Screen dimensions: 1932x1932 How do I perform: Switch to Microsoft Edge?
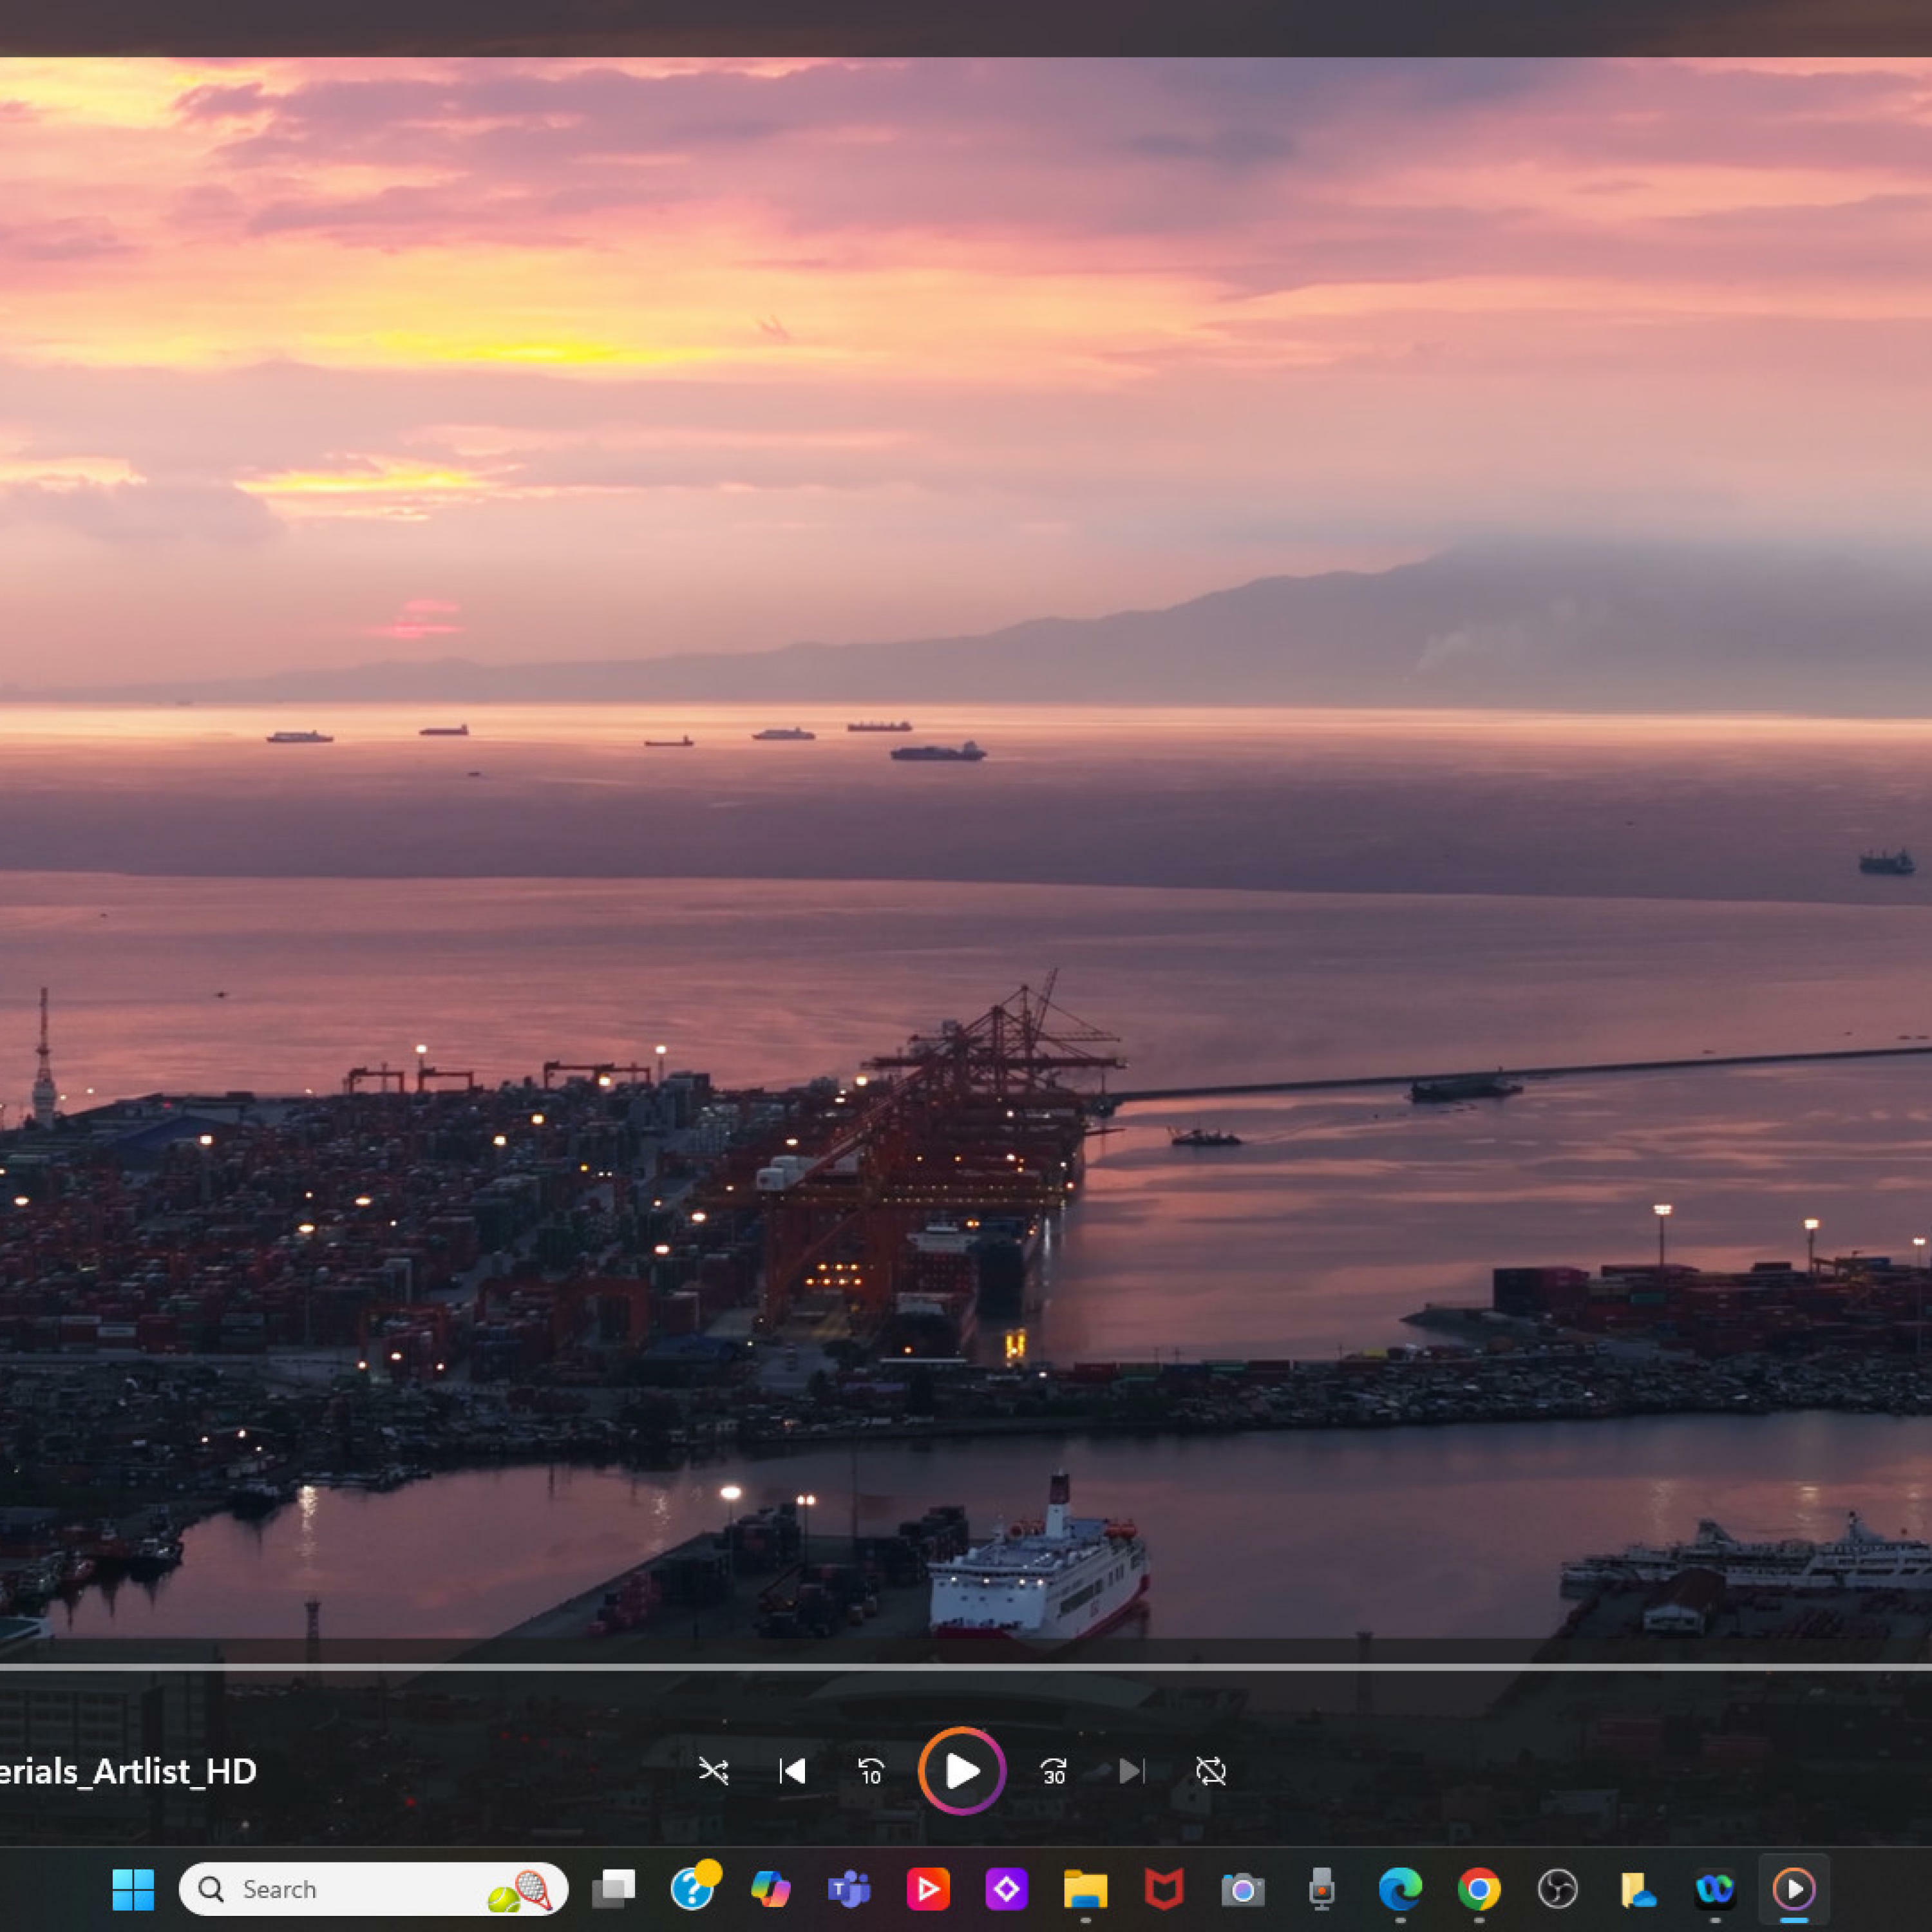pyautogui.click(x=1400, y=1889)
